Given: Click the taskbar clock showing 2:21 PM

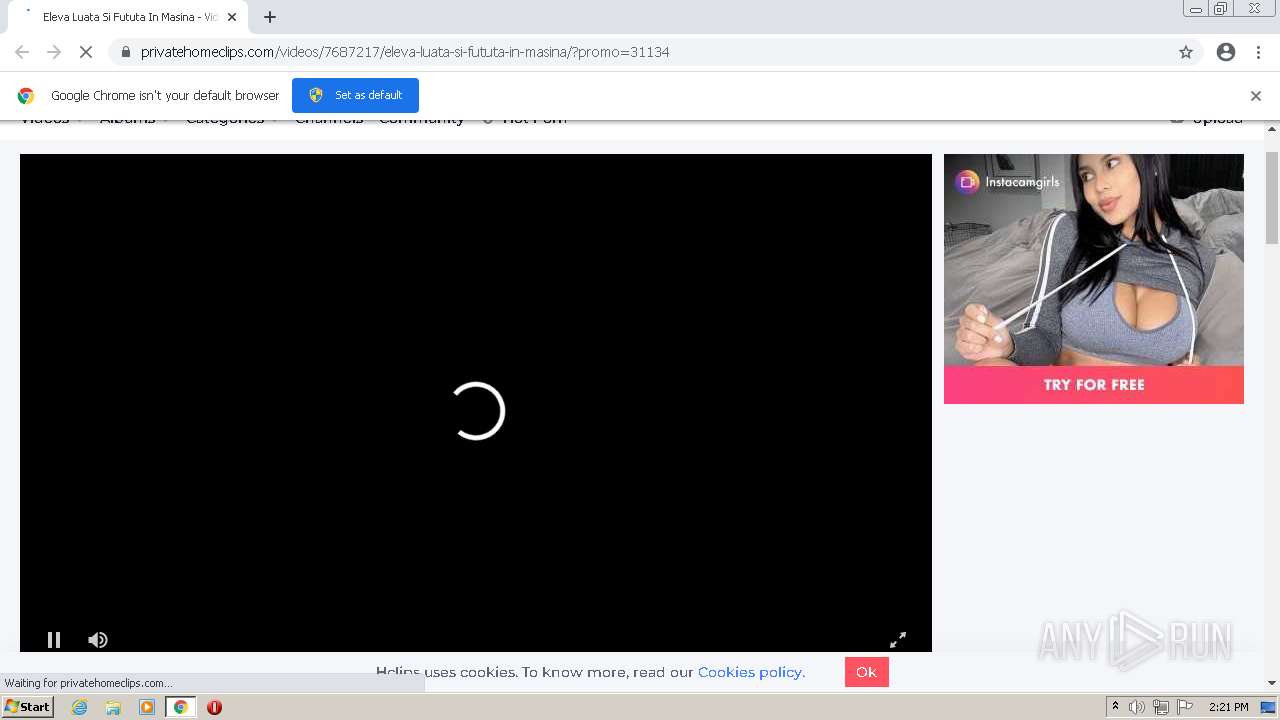Looking at the screenshot, I should click(x=1228, y=707).
